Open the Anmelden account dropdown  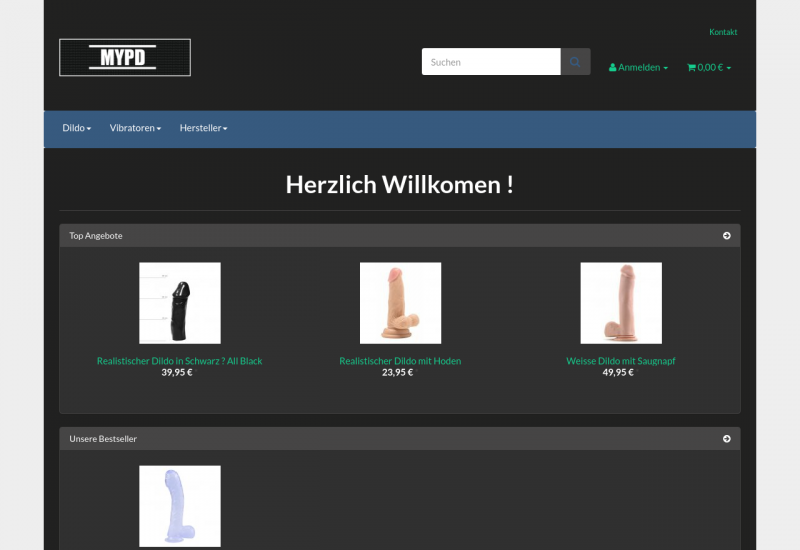638,68
